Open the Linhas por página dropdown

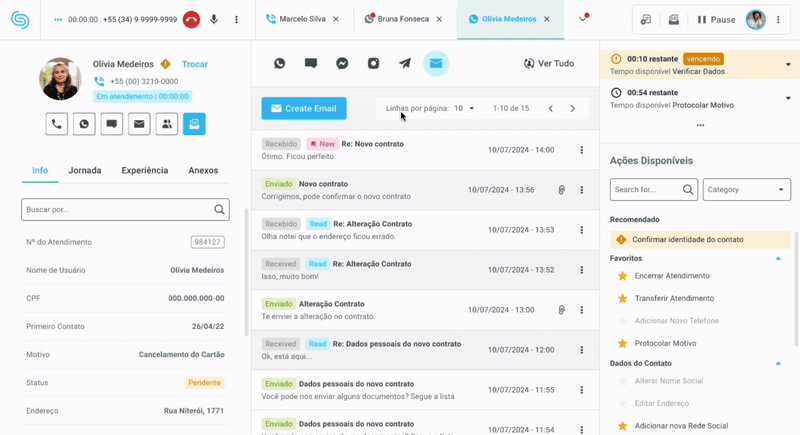[x=465, y=108]
